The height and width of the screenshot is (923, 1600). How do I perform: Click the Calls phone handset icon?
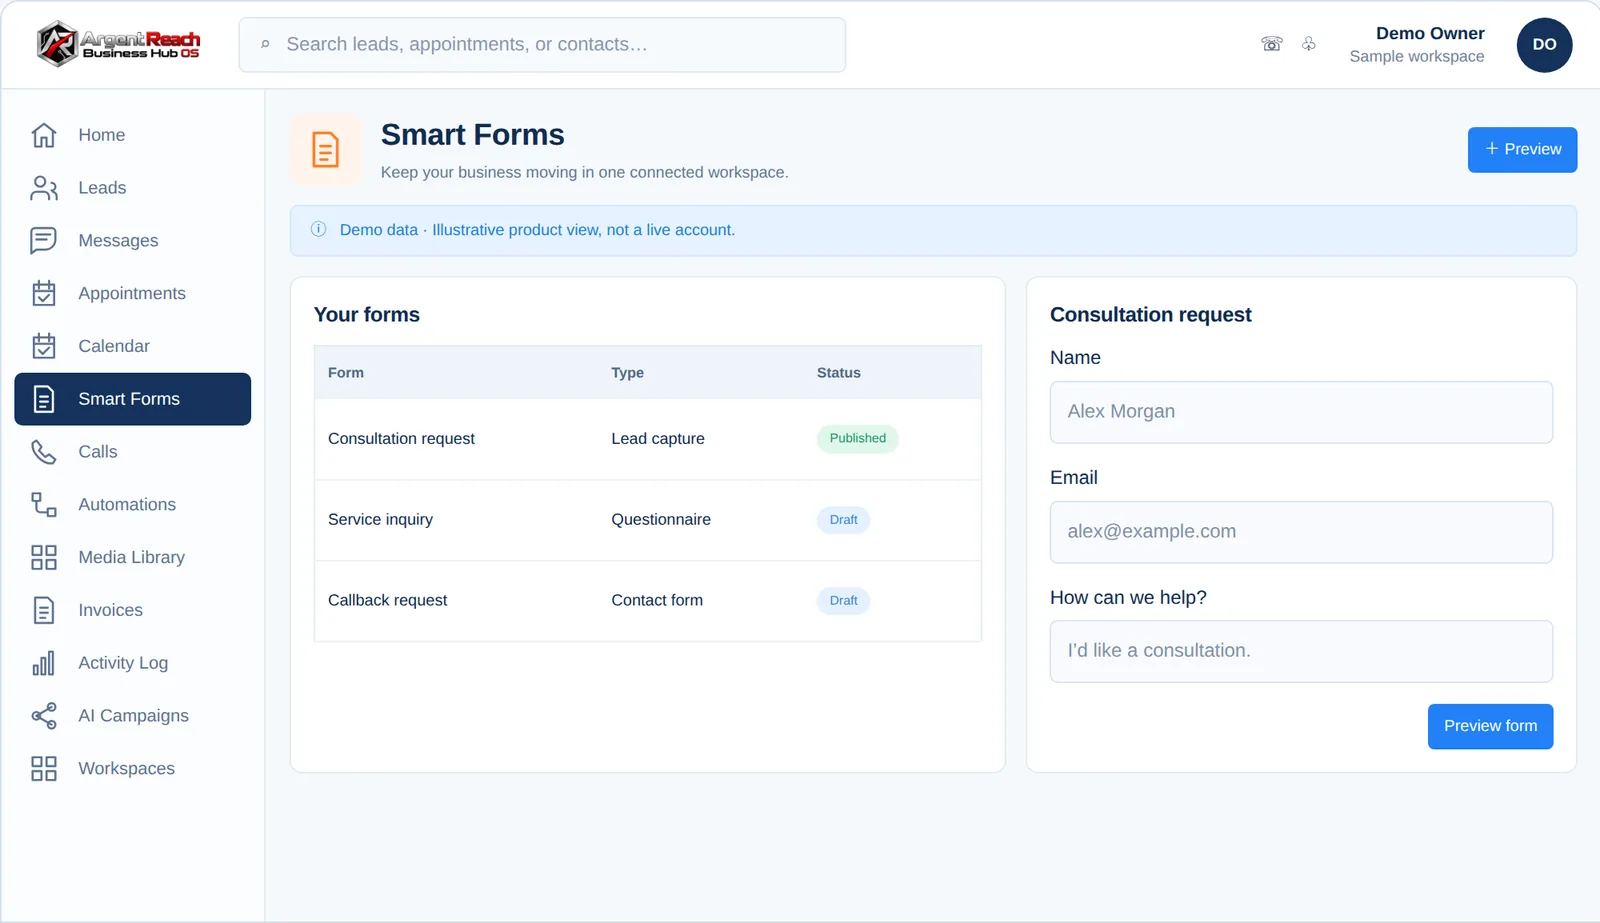(44, 452)
